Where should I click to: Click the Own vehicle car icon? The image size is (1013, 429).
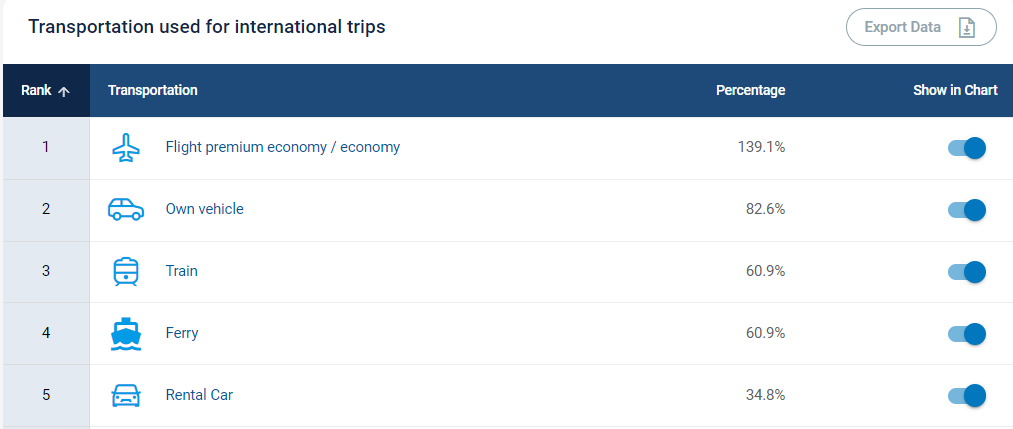(x=125, y=209)
